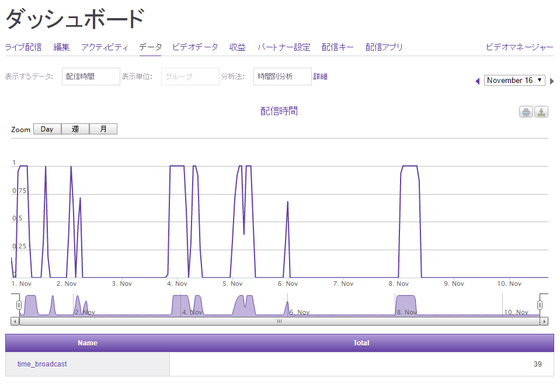Viewport: 560px width, 387px height.
Task: Click the right range handle of the navigator
Action: [x=540, y=305]
